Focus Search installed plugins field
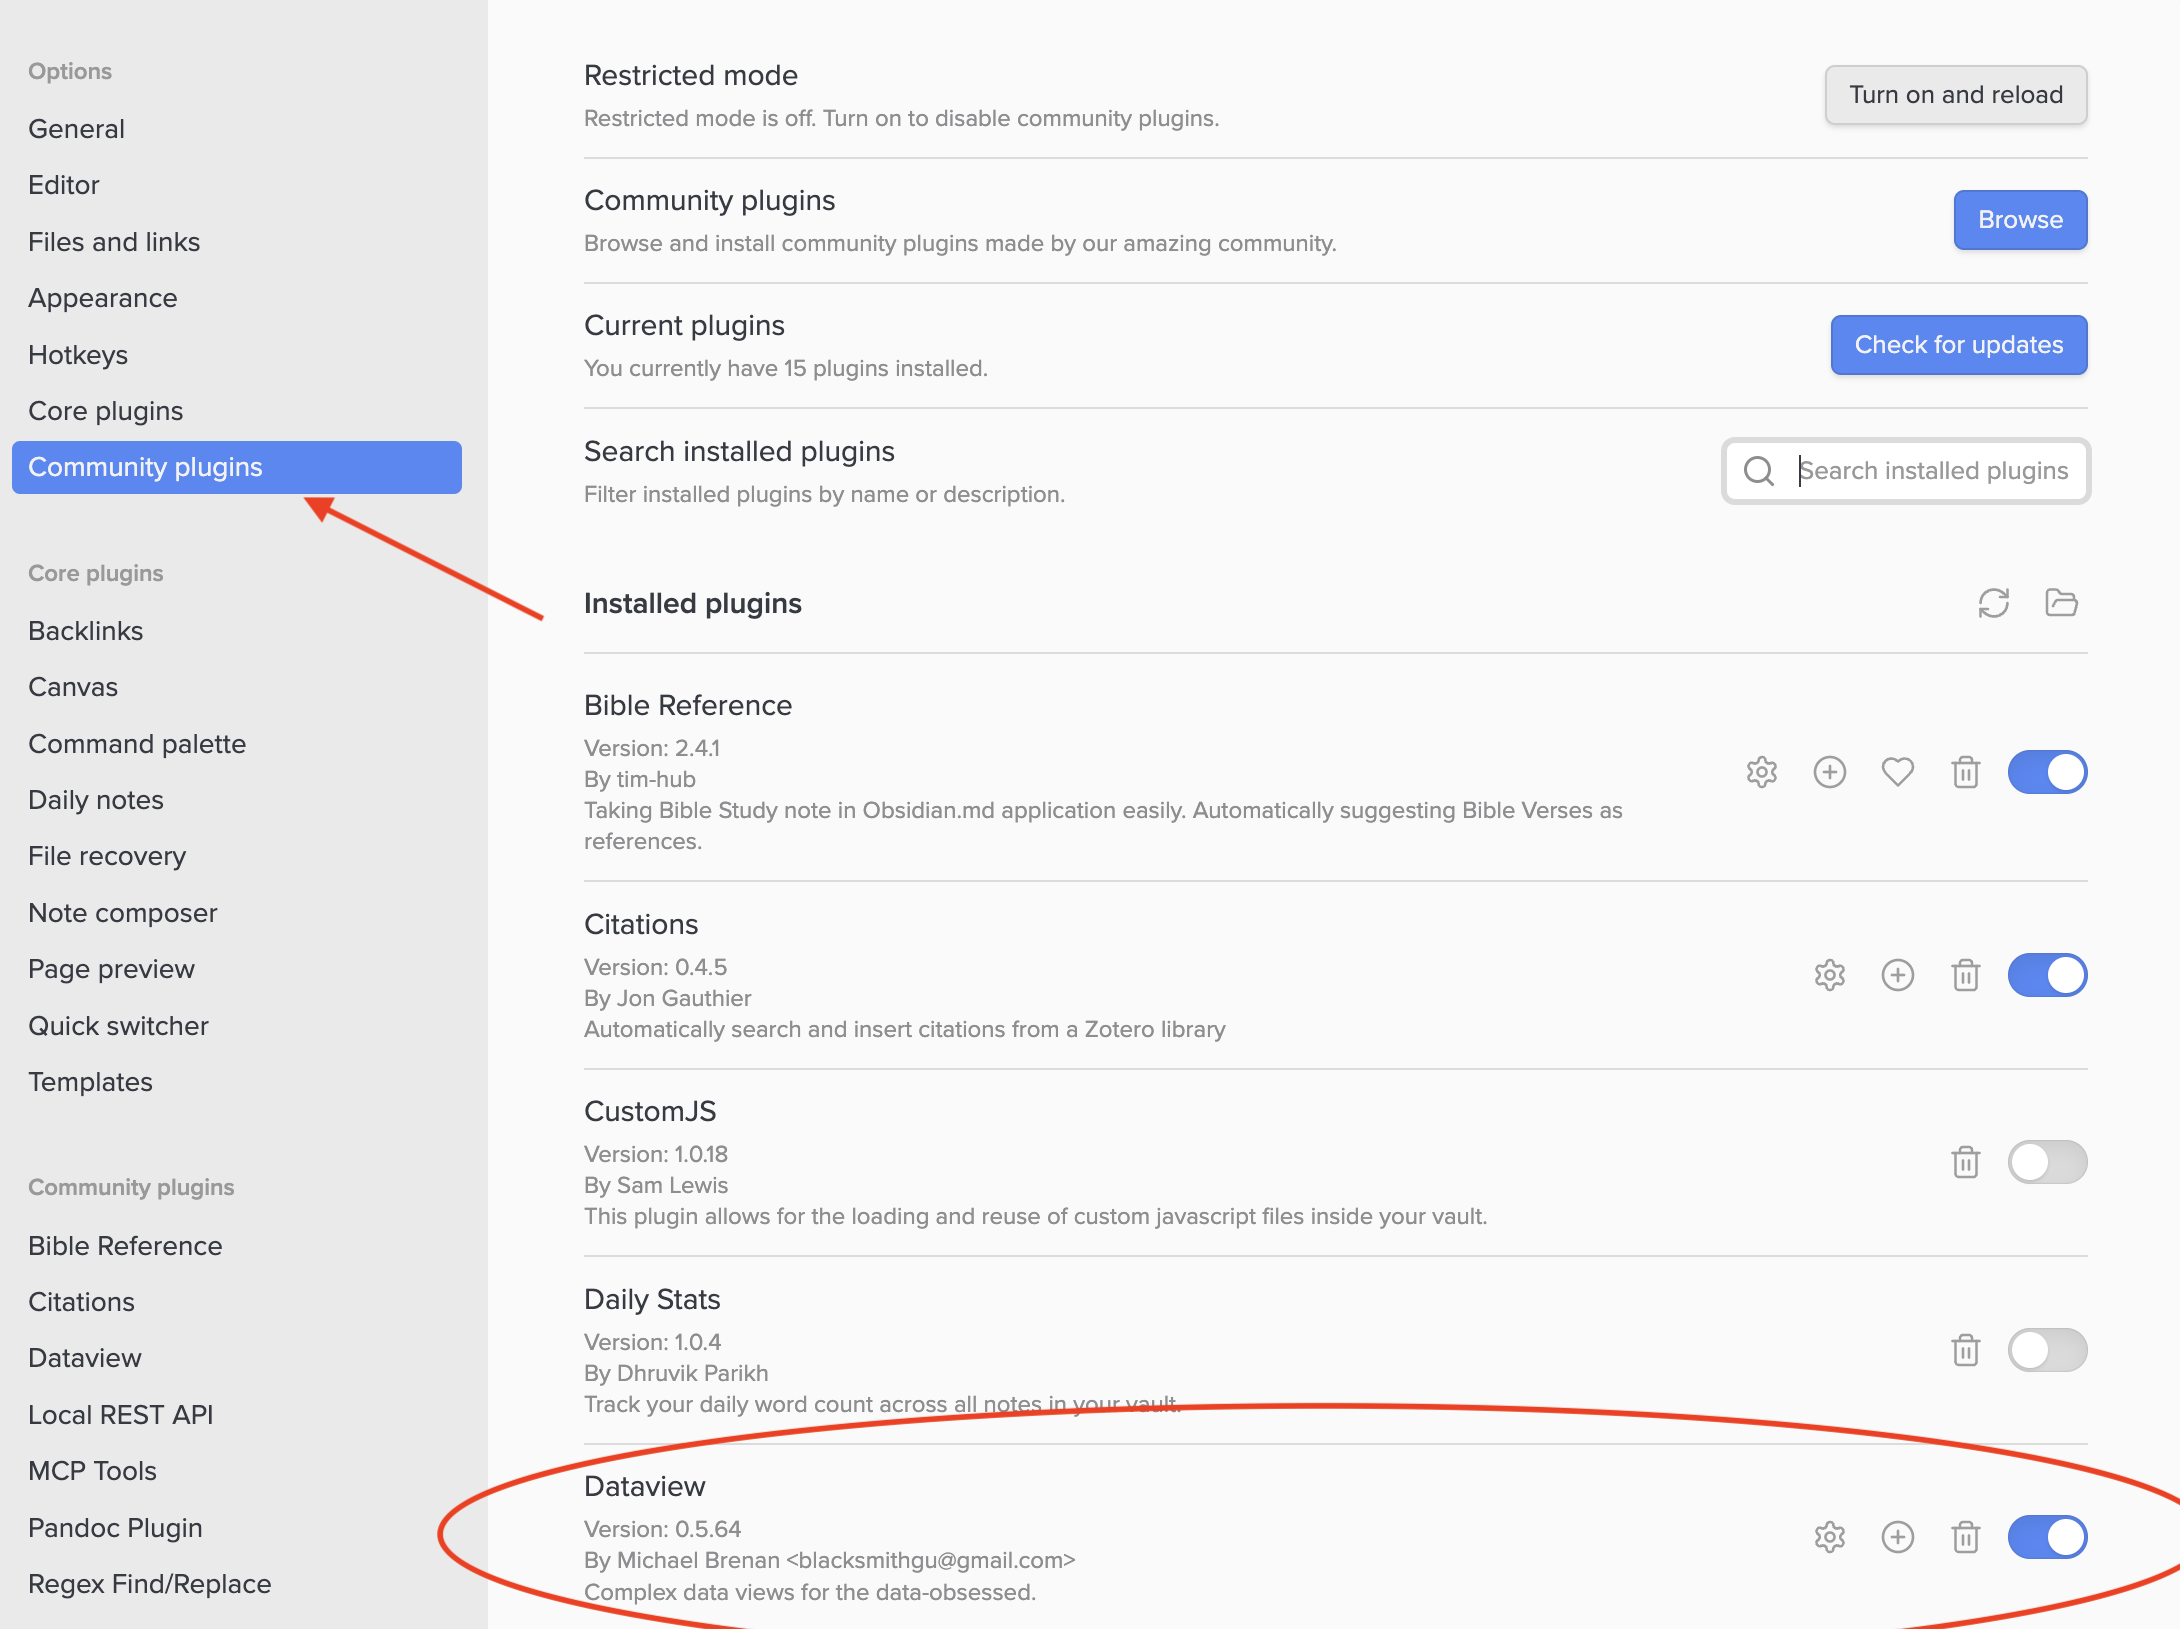Screen dimensions: 2180x1629 1906,471
